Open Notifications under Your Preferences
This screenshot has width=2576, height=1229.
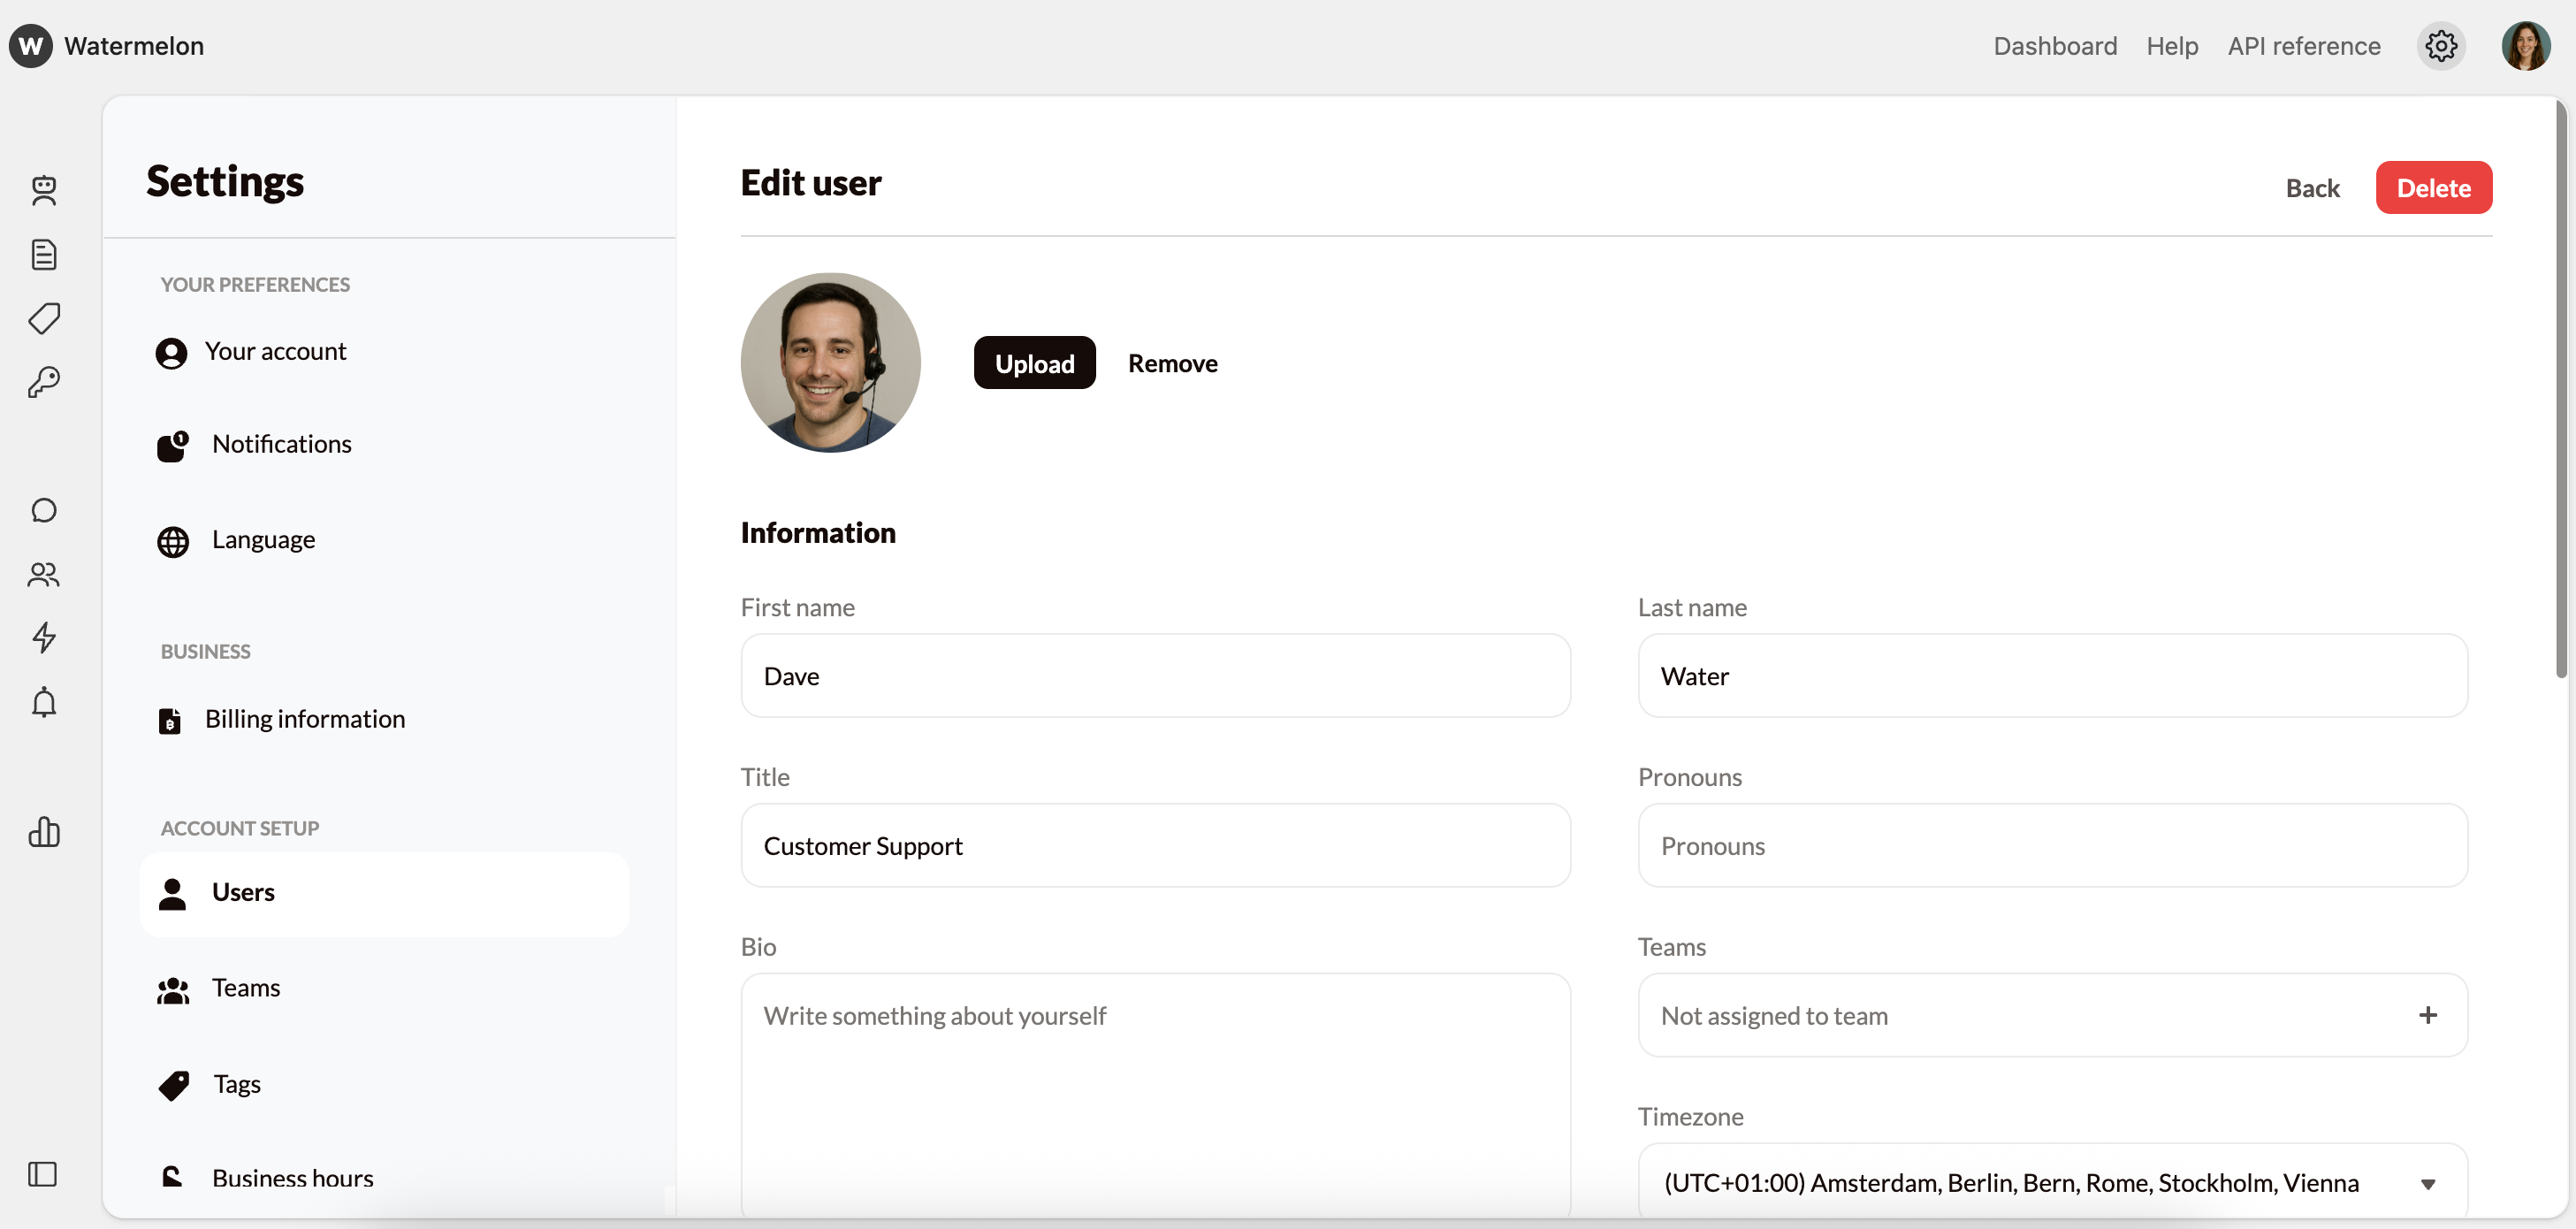point(282,444)
